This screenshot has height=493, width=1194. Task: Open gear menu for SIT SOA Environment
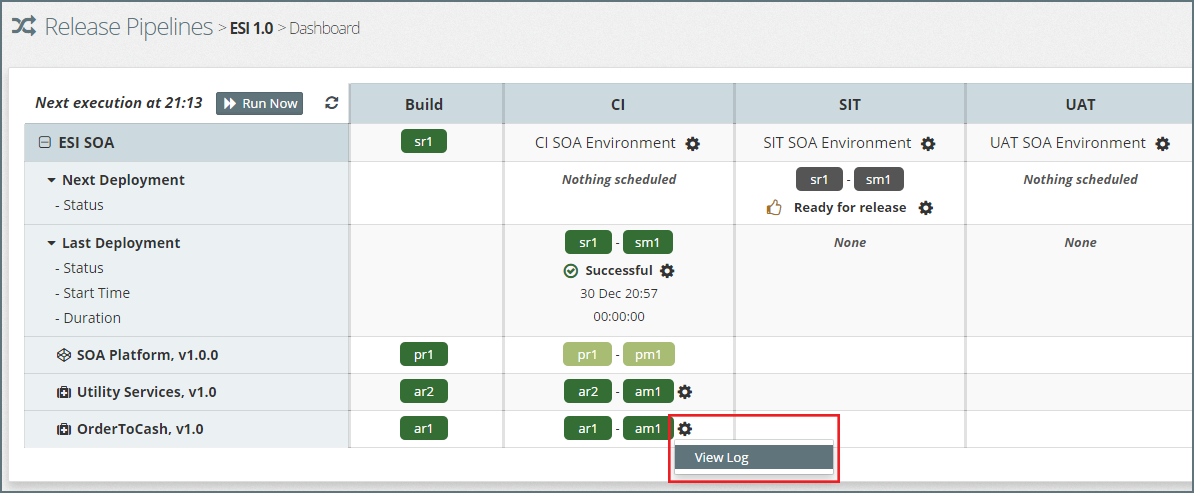coord(928,144)
